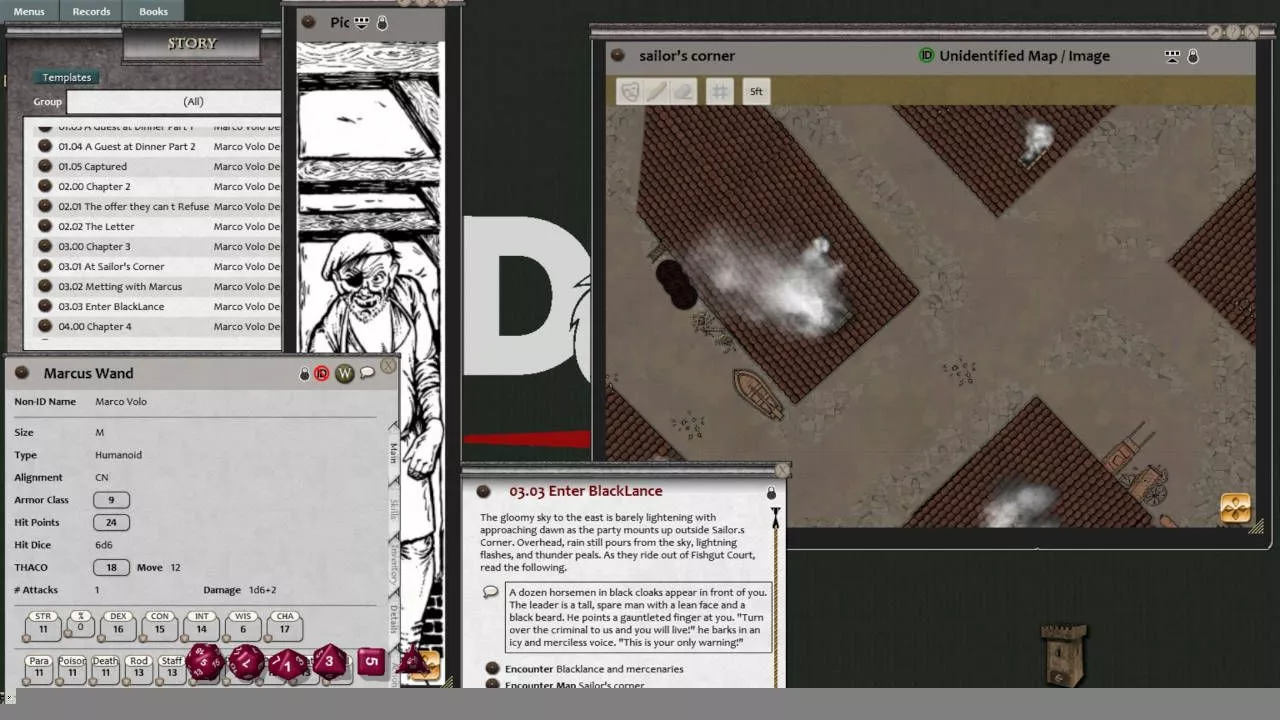The image size is (1280, 720).
Task: Click the Armor Class value box 9
Action: coord(111,499)
